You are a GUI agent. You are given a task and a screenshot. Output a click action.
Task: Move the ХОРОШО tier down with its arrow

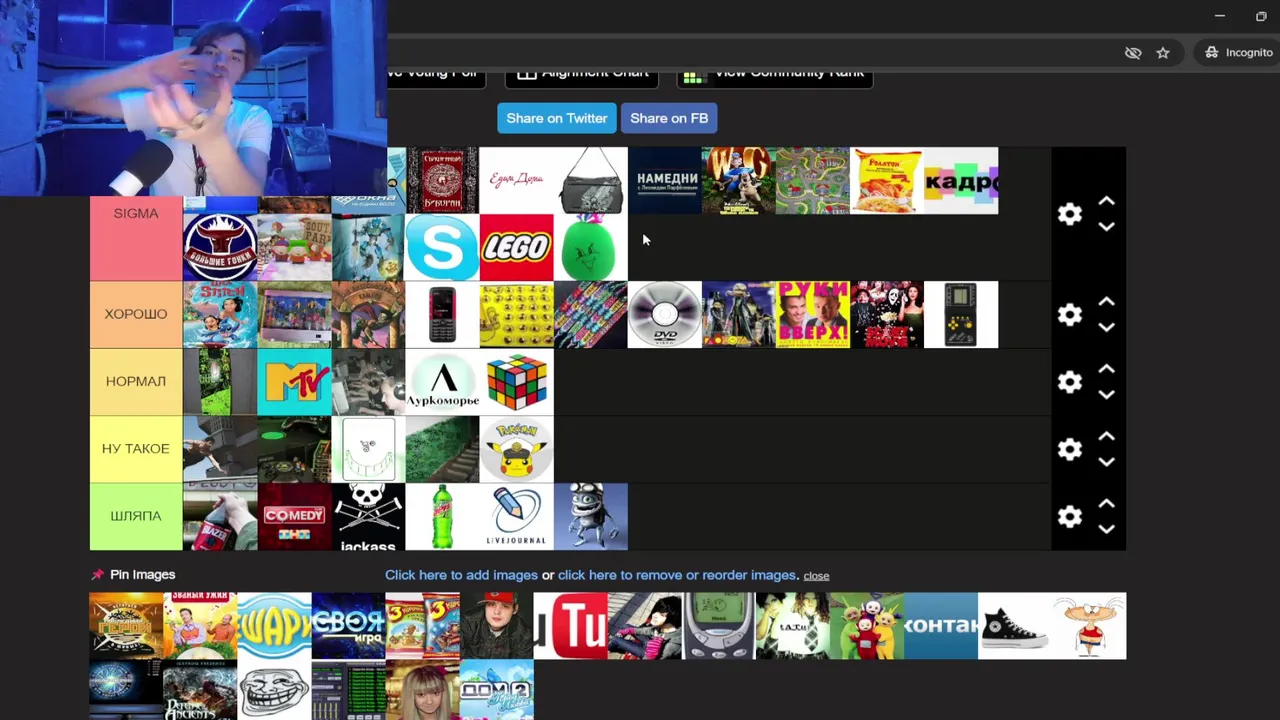(x=1106, y=328)
